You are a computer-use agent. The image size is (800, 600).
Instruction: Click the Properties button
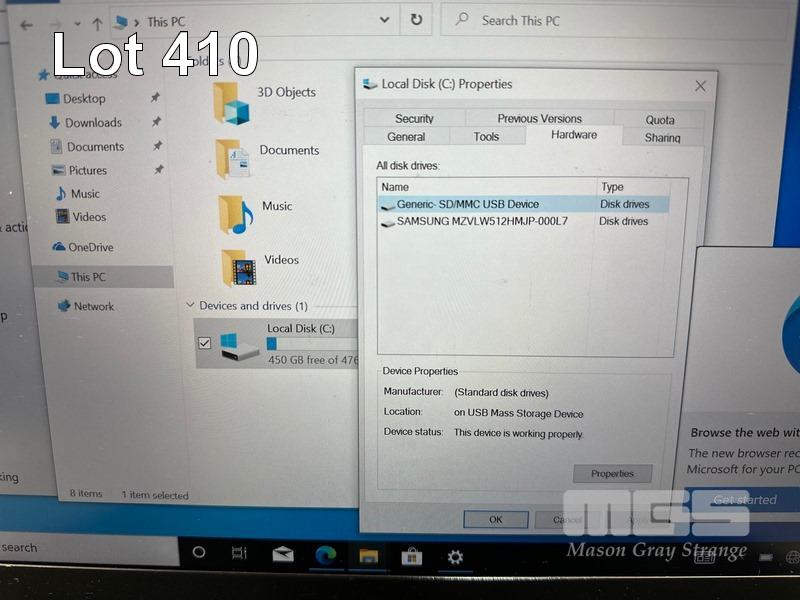tap(612, 473)
